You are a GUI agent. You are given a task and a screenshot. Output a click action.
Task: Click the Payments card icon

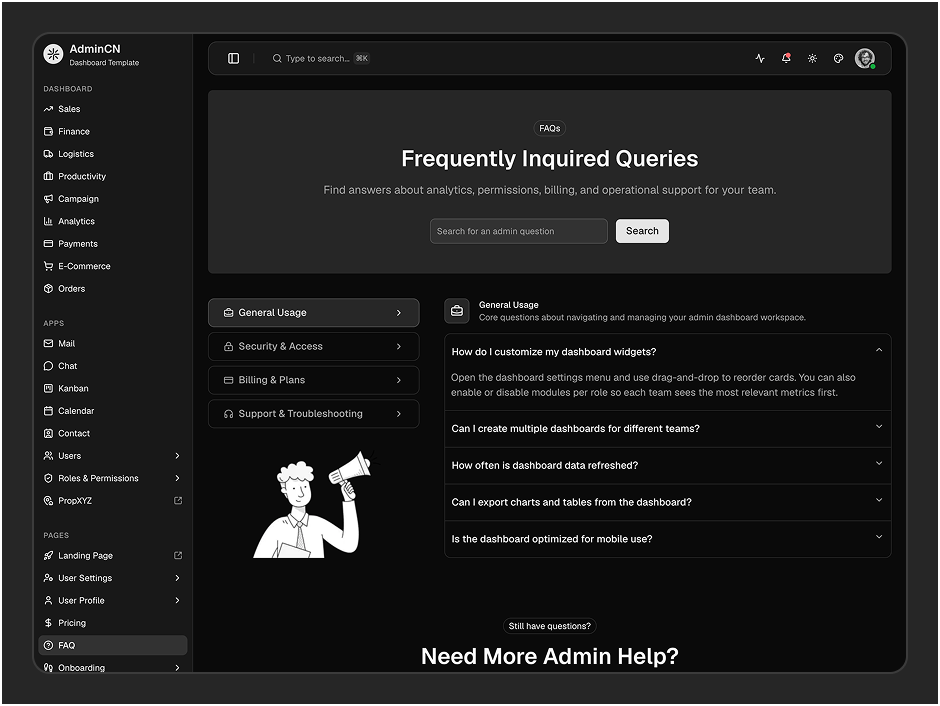(x=49, y=244)
